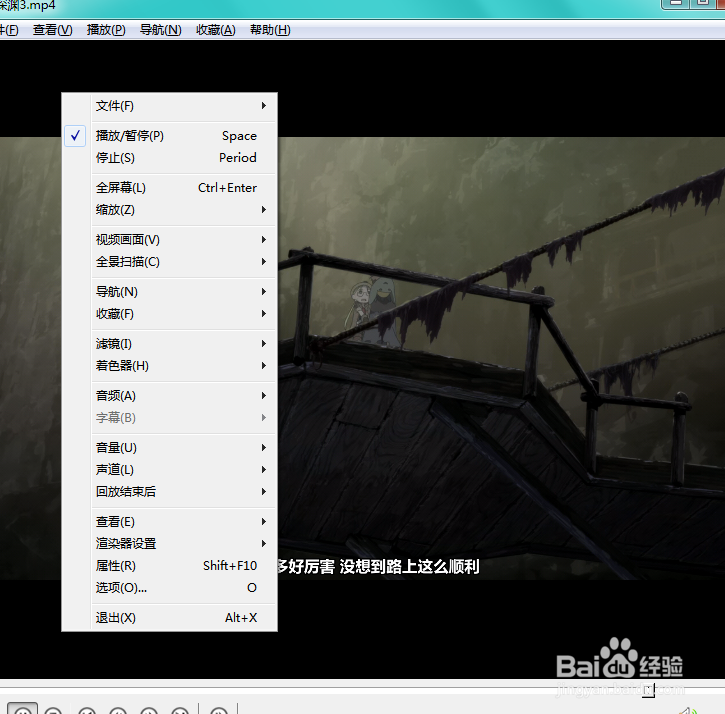Screen dimensions: 725x714
Task: Expand the 导航(N) submenu in context menu
Action: coord(169,292)
